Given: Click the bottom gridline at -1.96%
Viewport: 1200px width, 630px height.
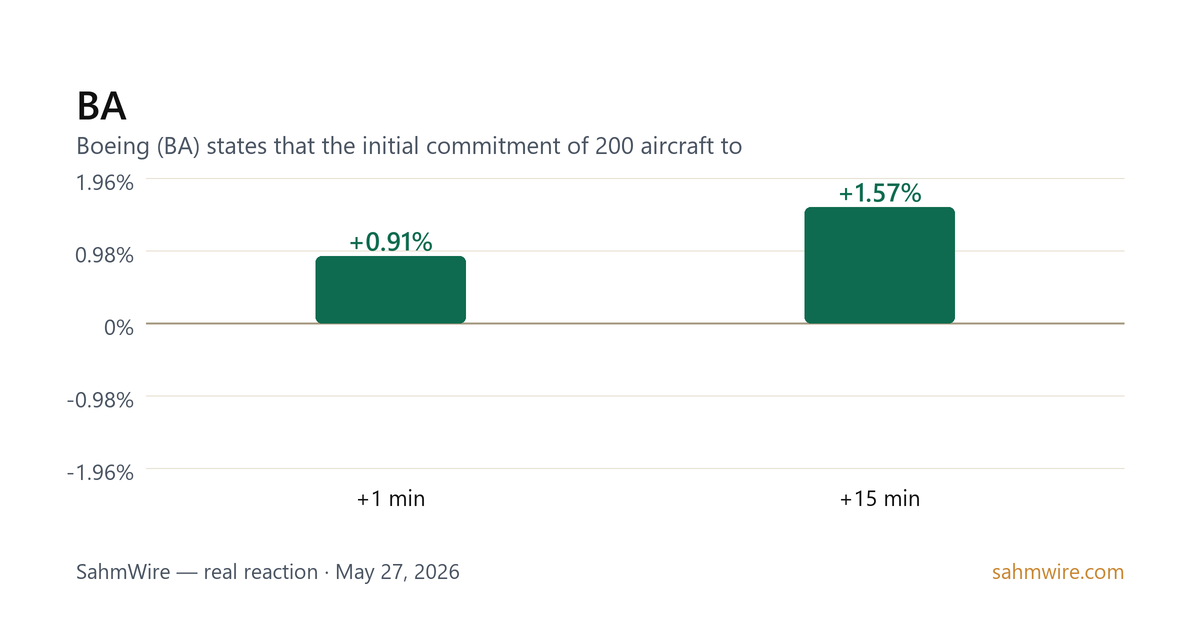Looking at the screenshot, I should pyautogui.click(x=635, y=468).
